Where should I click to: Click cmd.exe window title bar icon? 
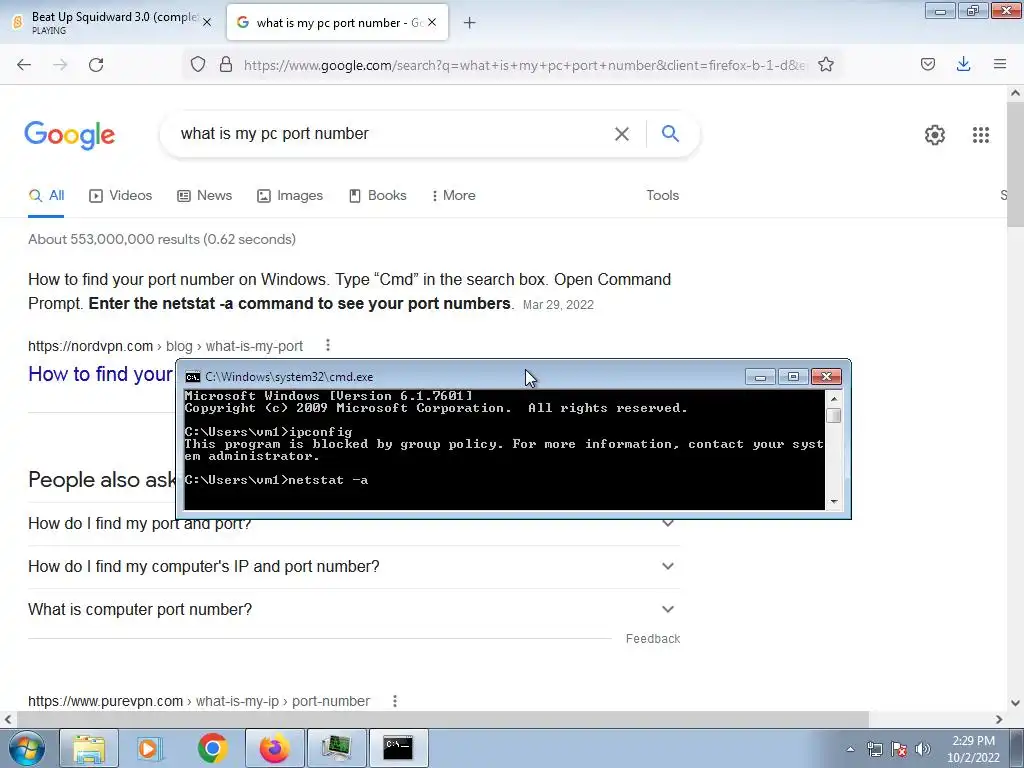pyautogui.click(x=193, y=377)
